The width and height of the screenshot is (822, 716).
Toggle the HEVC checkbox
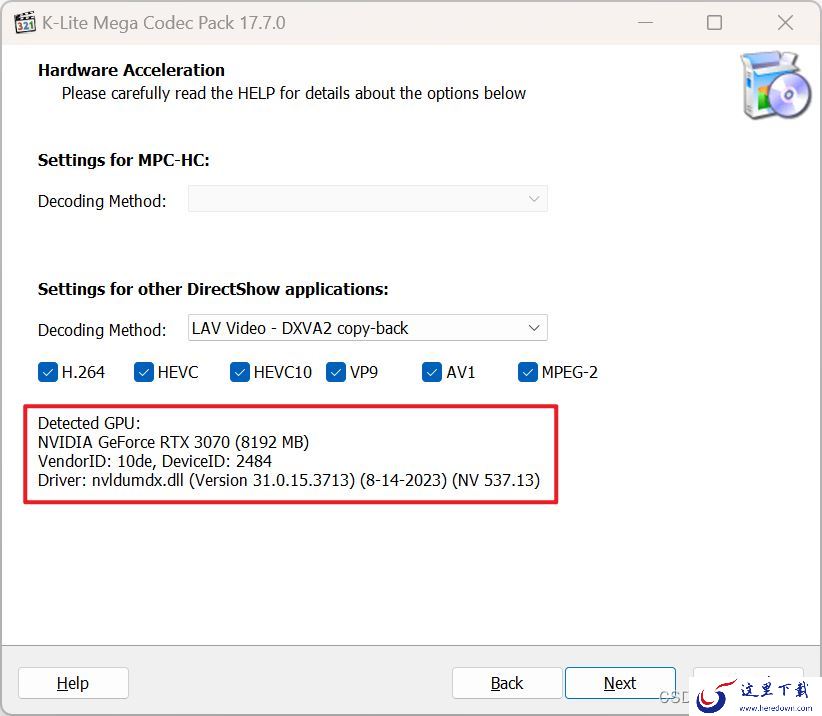pos(144,372)
